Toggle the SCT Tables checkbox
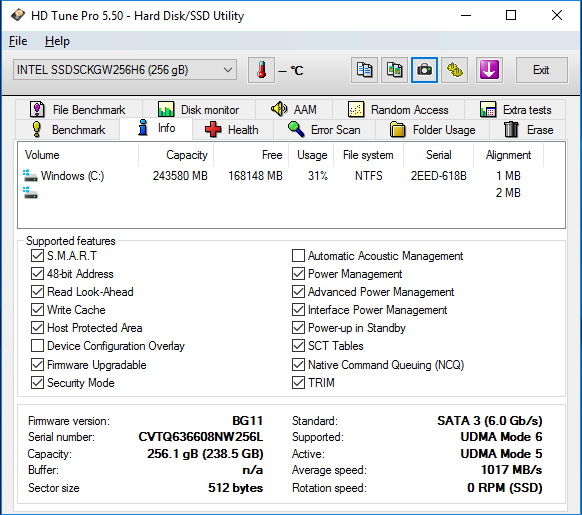This screenshot has width=582, height=515. (298, 345)
